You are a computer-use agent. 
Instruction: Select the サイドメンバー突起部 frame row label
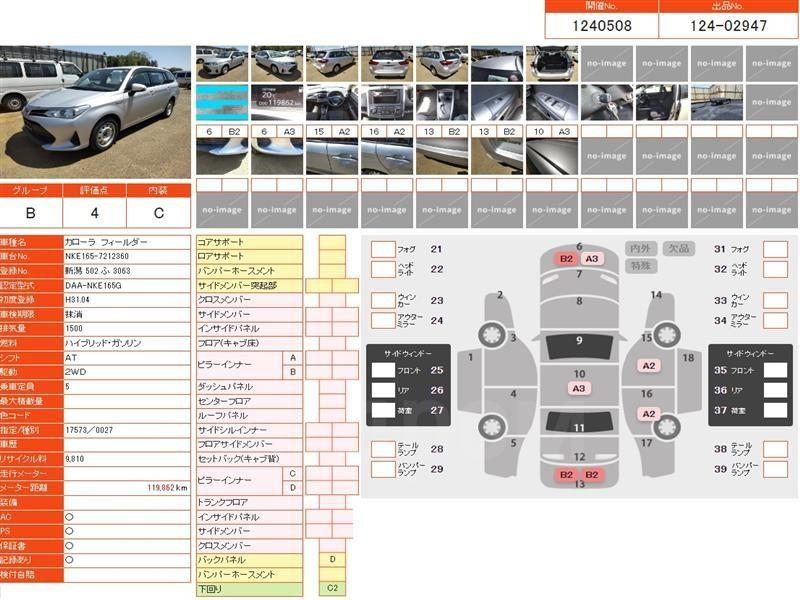point(249,285)
